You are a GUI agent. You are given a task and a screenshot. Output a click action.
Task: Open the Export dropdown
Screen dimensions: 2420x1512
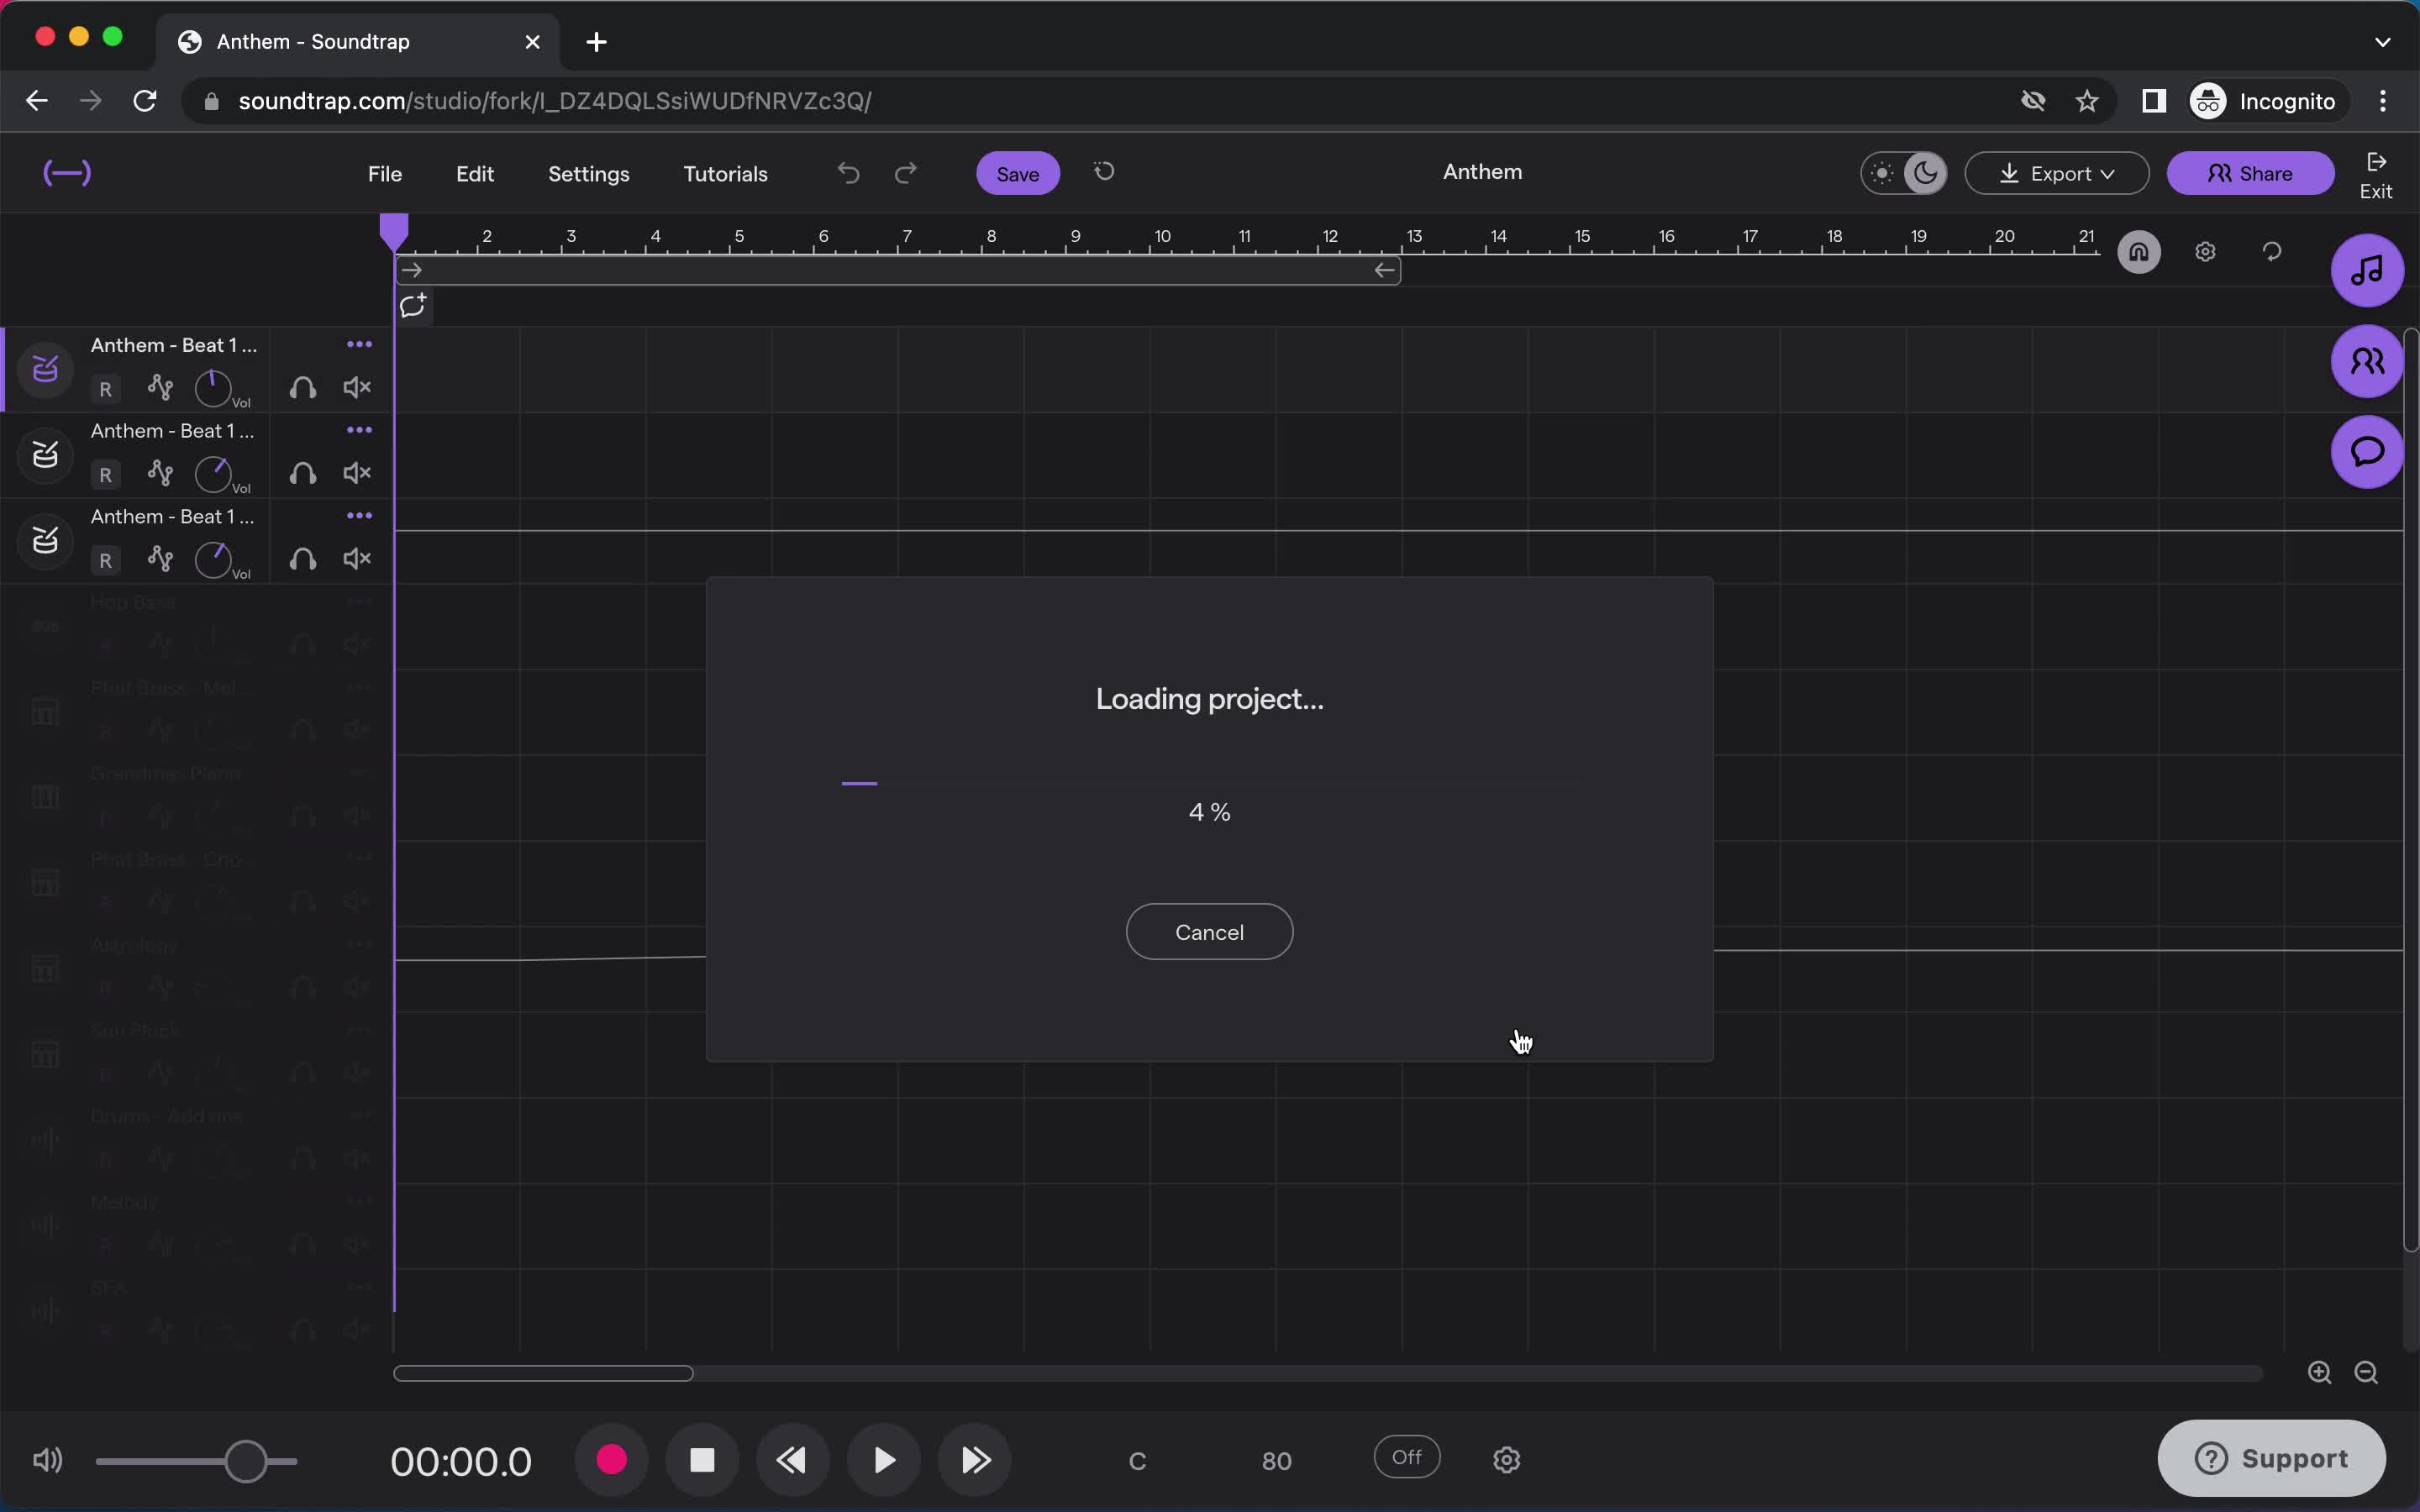click(x=2057, y=173)
